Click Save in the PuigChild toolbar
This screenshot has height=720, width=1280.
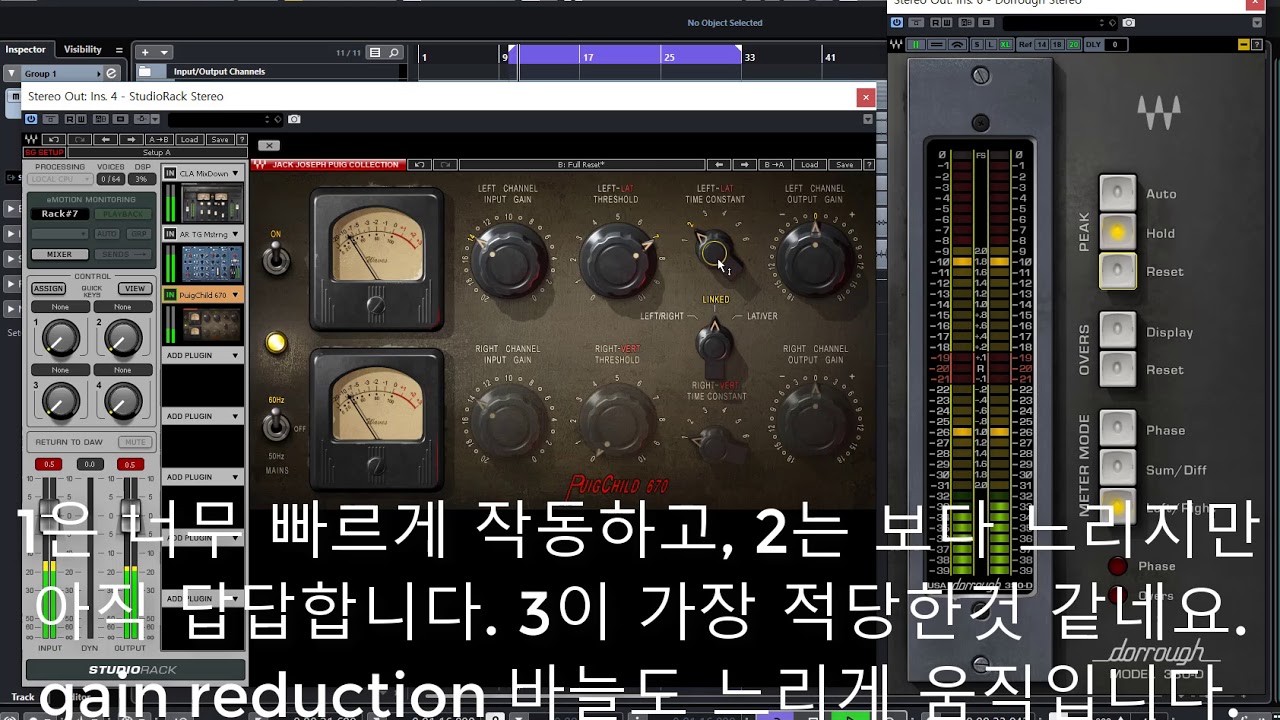click(x=845, y=164)
